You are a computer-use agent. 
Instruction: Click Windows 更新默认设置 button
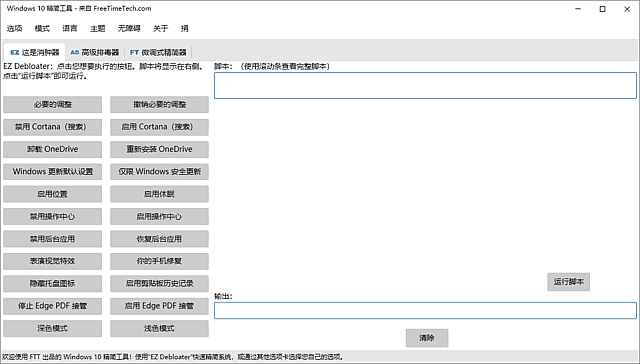(x=53, y=172)
